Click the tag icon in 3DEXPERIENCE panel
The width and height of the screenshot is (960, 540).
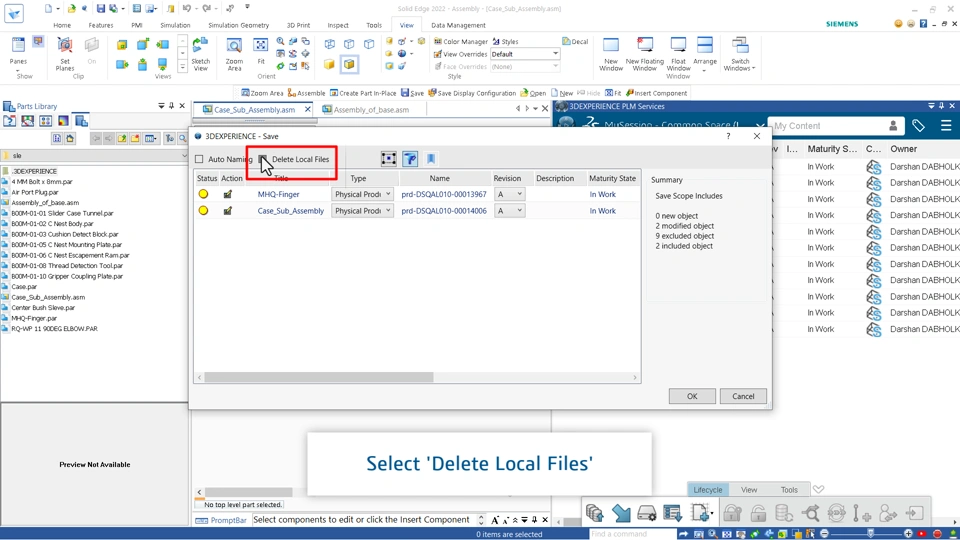(x=918, y=126)
